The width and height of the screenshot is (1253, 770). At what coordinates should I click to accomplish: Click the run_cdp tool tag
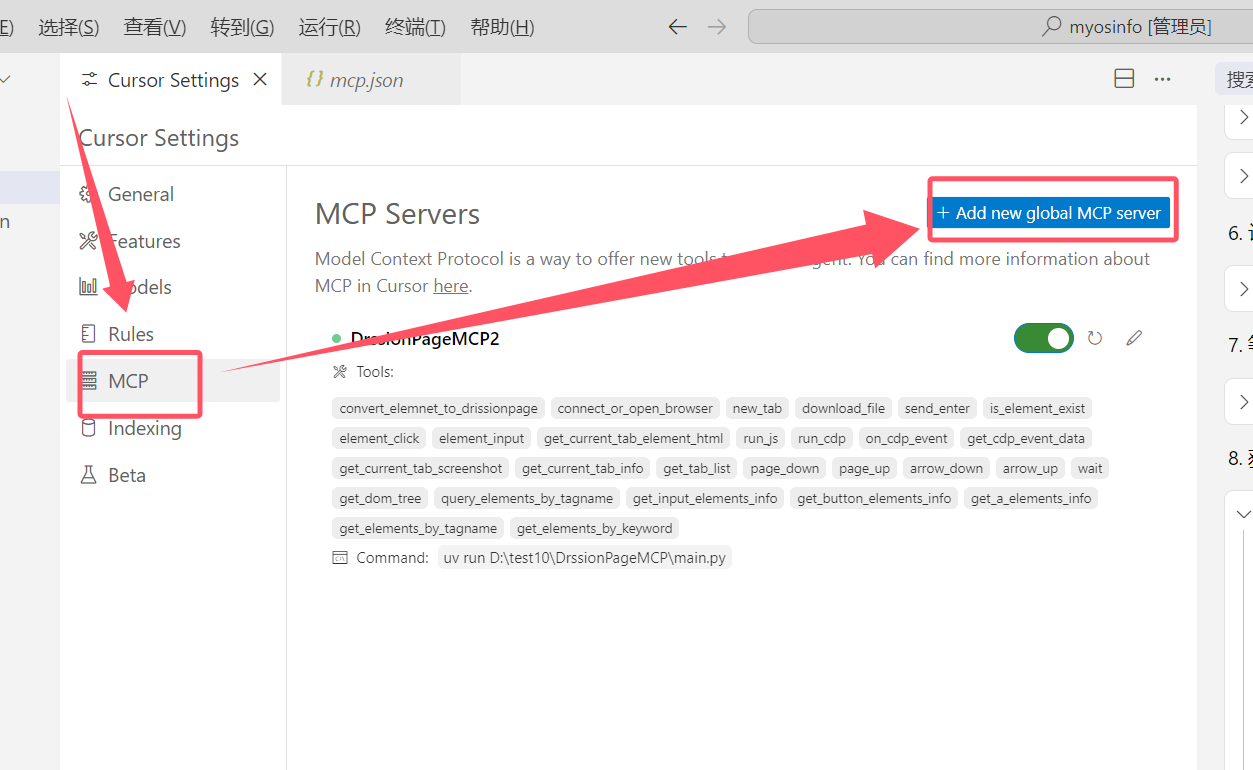[x=822, y=438]
